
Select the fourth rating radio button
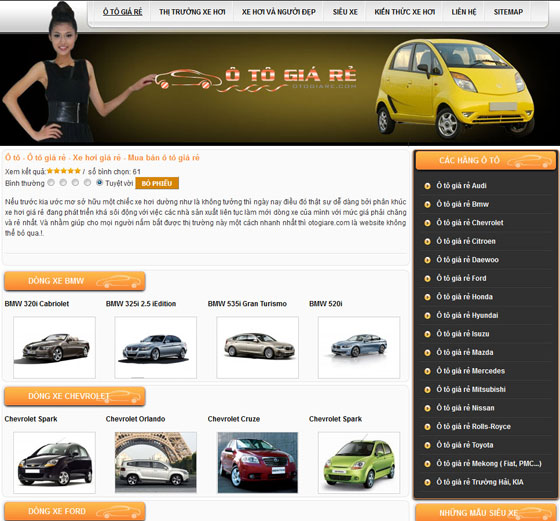[x=88, y=182]
